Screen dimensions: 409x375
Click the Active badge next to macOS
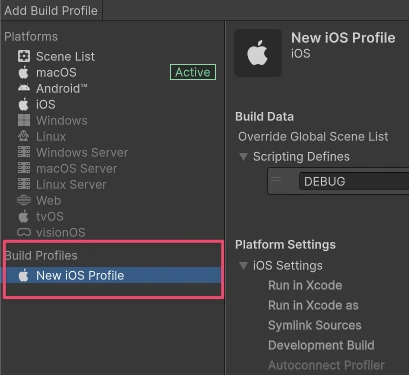[x=193, y=72]
